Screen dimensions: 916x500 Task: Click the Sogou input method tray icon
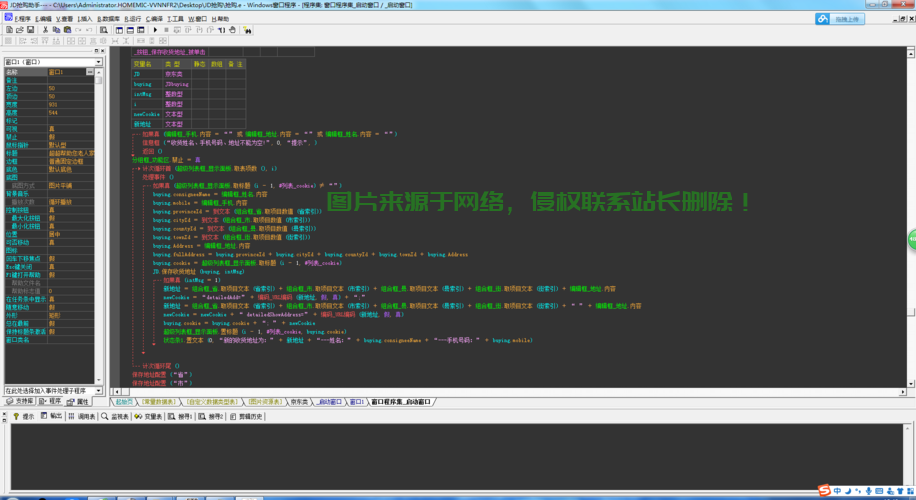[x=824, y=491]
